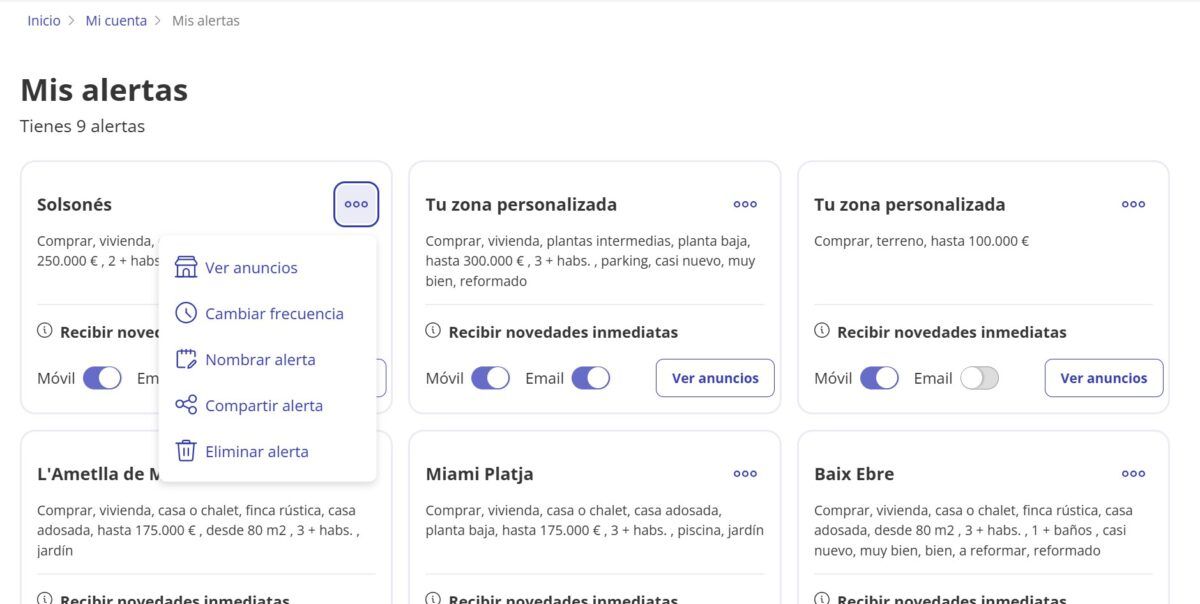Enable Email notifications on rightmost alert
The width and height of the screenshot is (1200, 604).
979,377
